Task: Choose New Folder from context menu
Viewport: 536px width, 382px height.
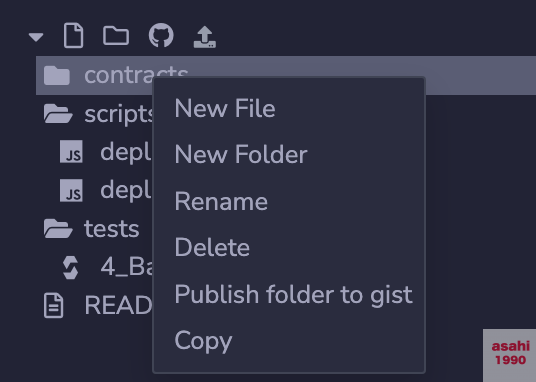Action: point(241,155)
